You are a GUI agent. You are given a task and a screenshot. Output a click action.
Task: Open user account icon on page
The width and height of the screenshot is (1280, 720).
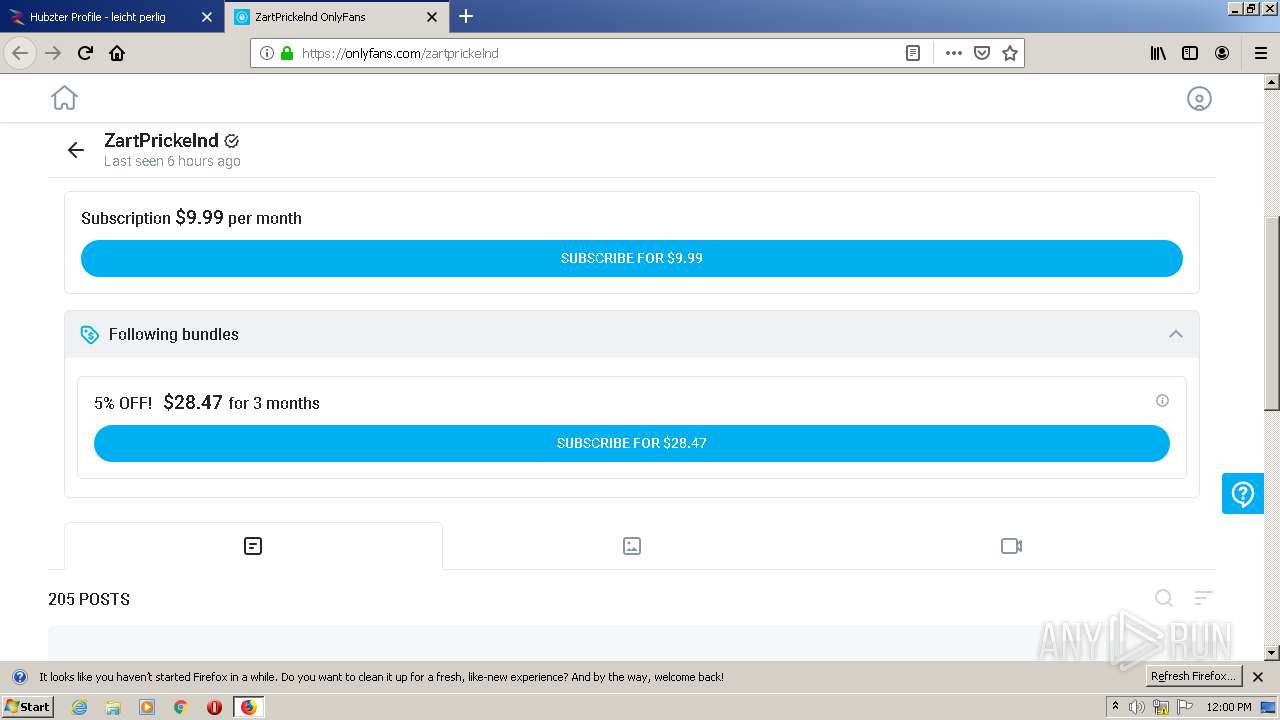pos(1199,98)
